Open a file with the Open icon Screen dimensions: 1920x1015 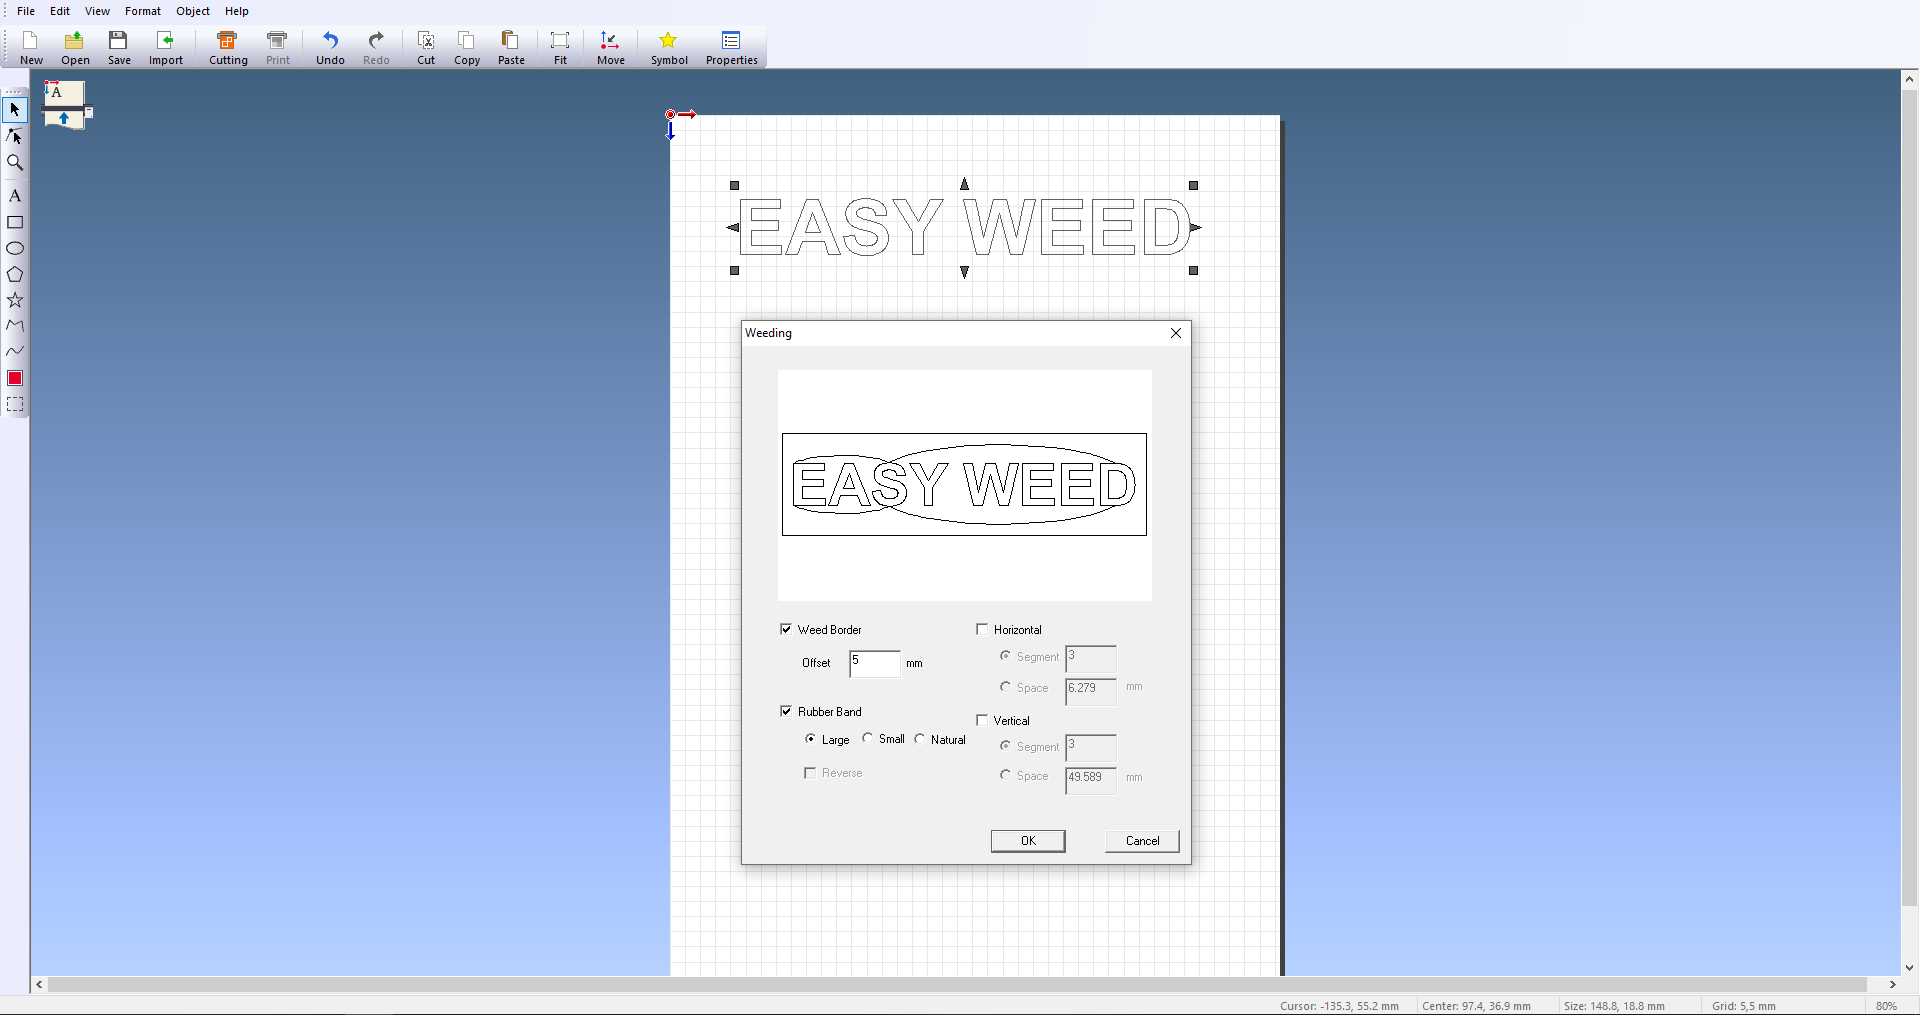pyautogui.click(x=75, y=47)
